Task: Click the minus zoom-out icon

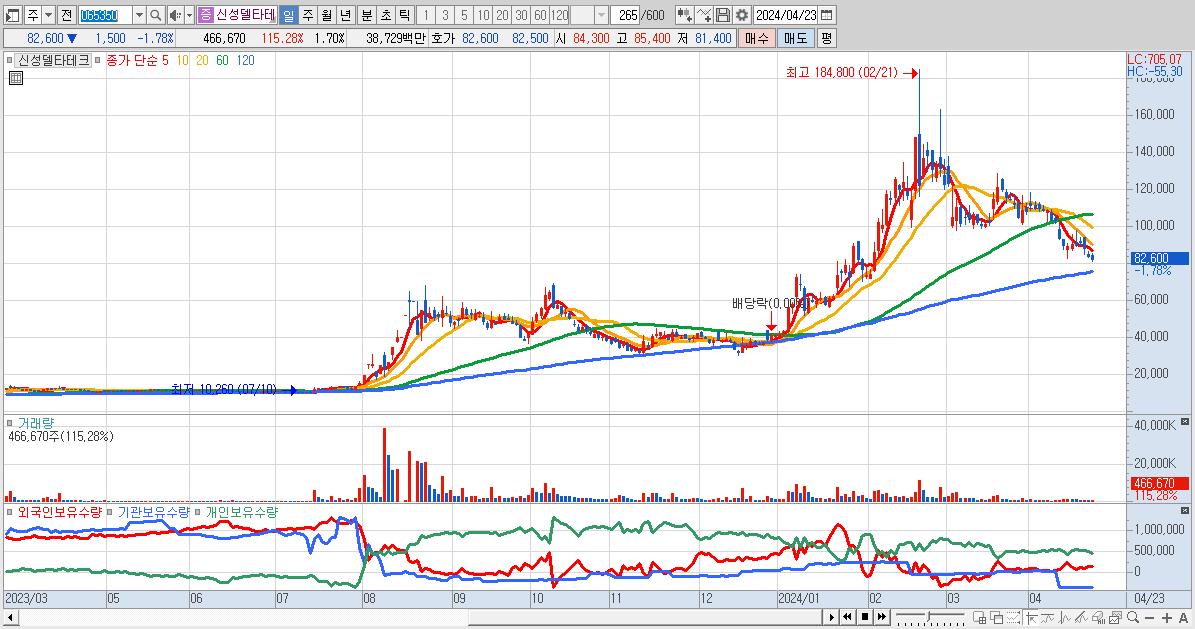Action: tap(1149, 618)
